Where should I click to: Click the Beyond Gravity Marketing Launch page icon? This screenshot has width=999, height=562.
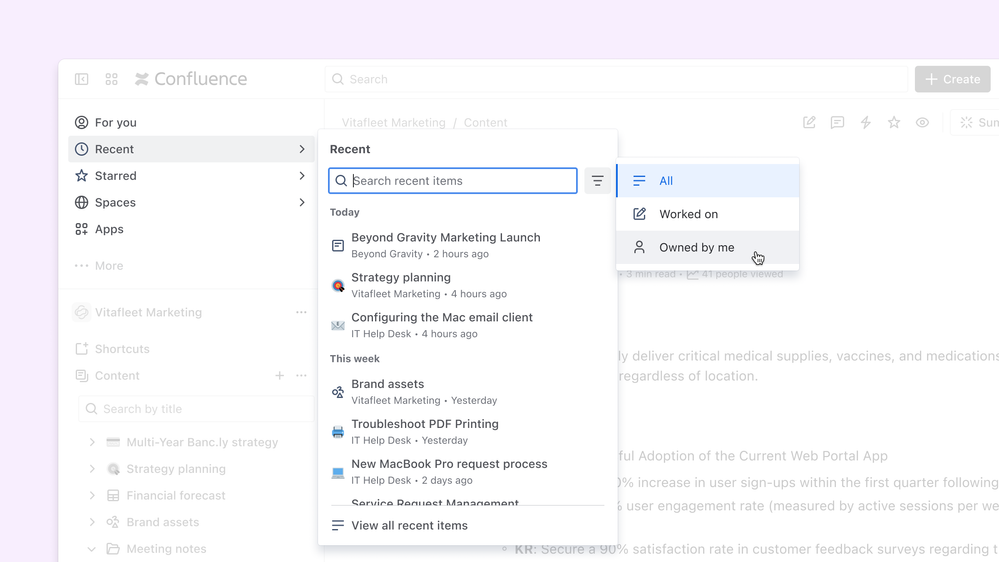pyautogui.click(x=338, y=245)
